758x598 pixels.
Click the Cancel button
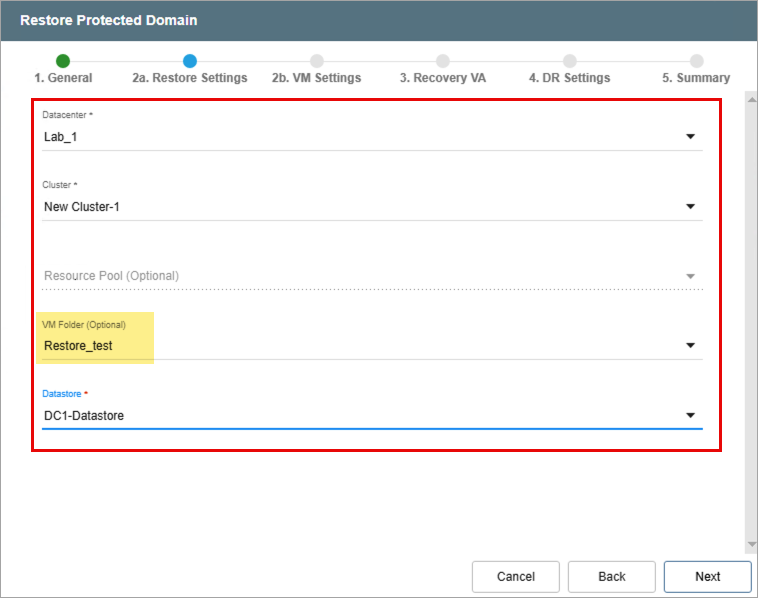(x=516, y=576)
